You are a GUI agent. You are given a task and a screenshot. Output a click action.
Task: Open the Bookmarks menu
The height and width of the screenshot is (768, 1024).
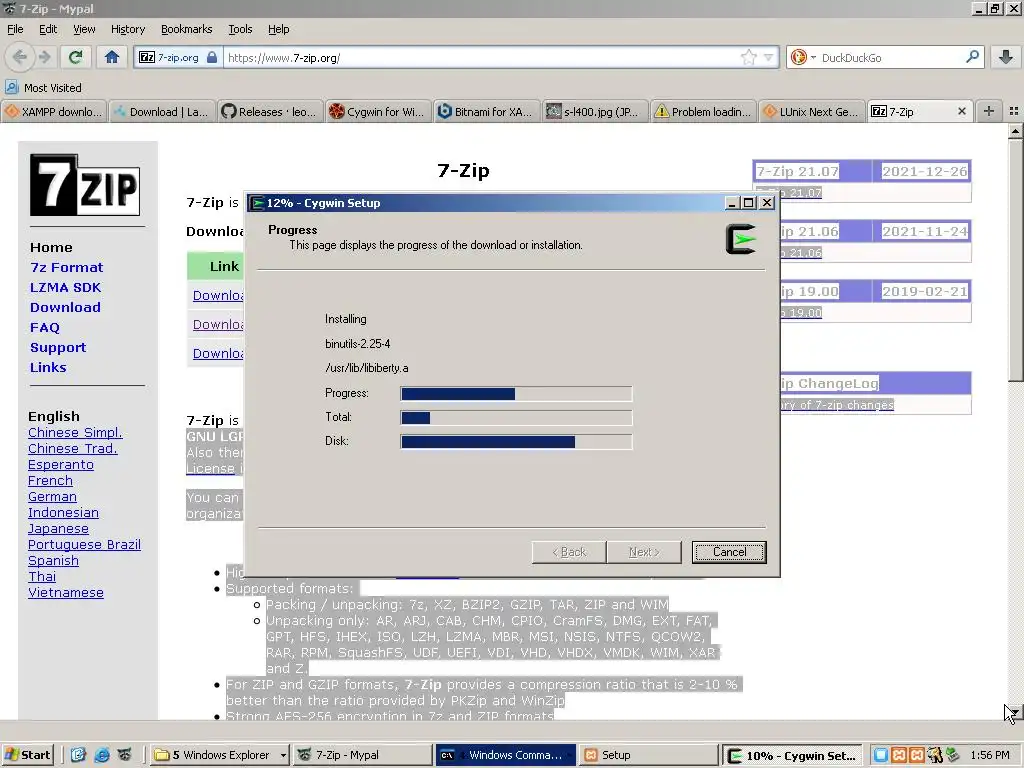pos(186,29)
